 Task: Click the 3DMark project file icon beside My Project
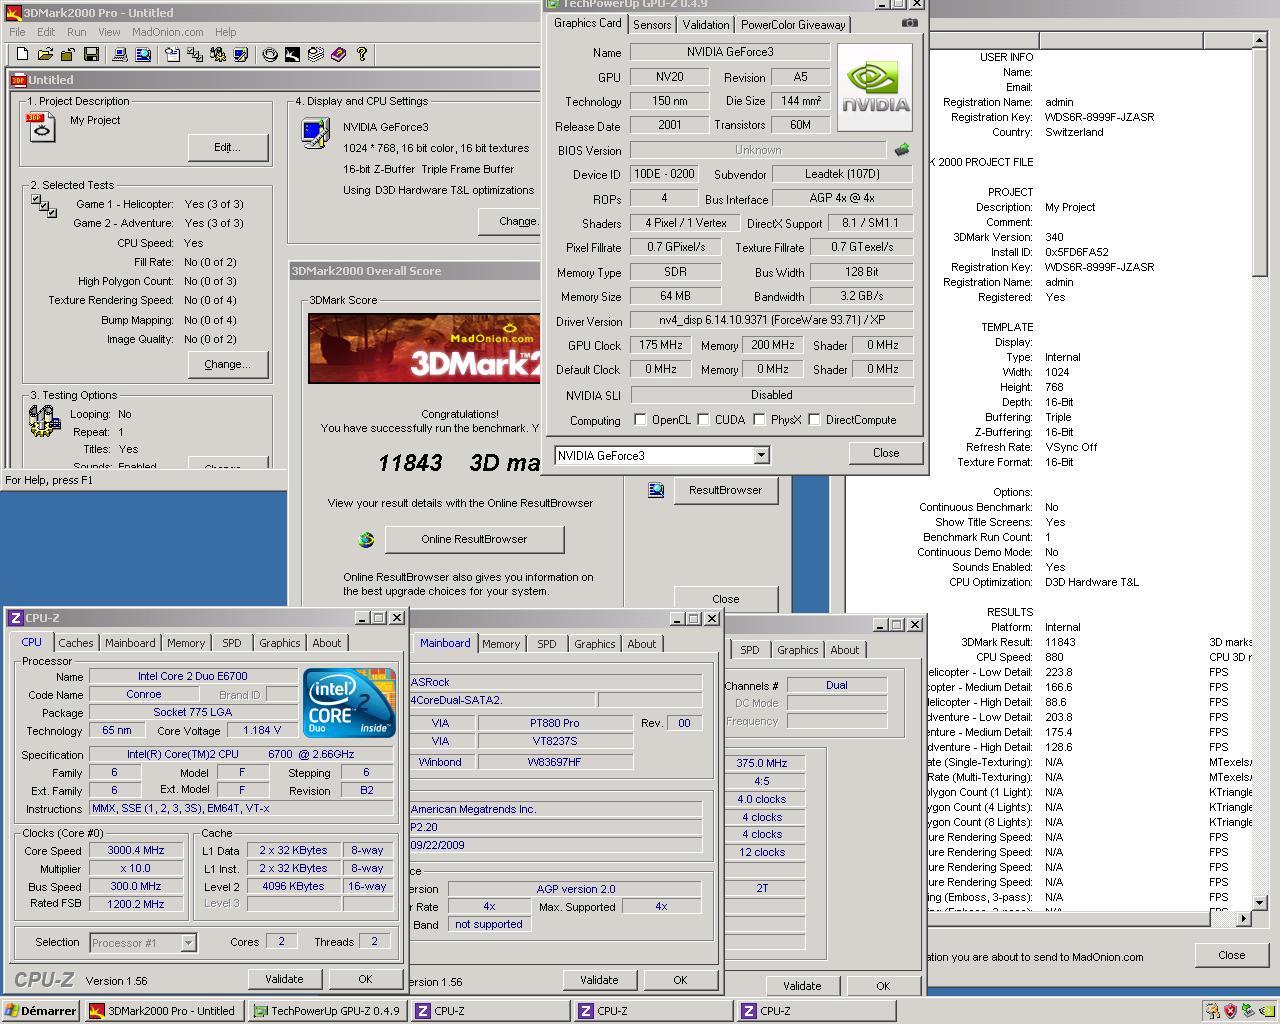click(42, 127)
